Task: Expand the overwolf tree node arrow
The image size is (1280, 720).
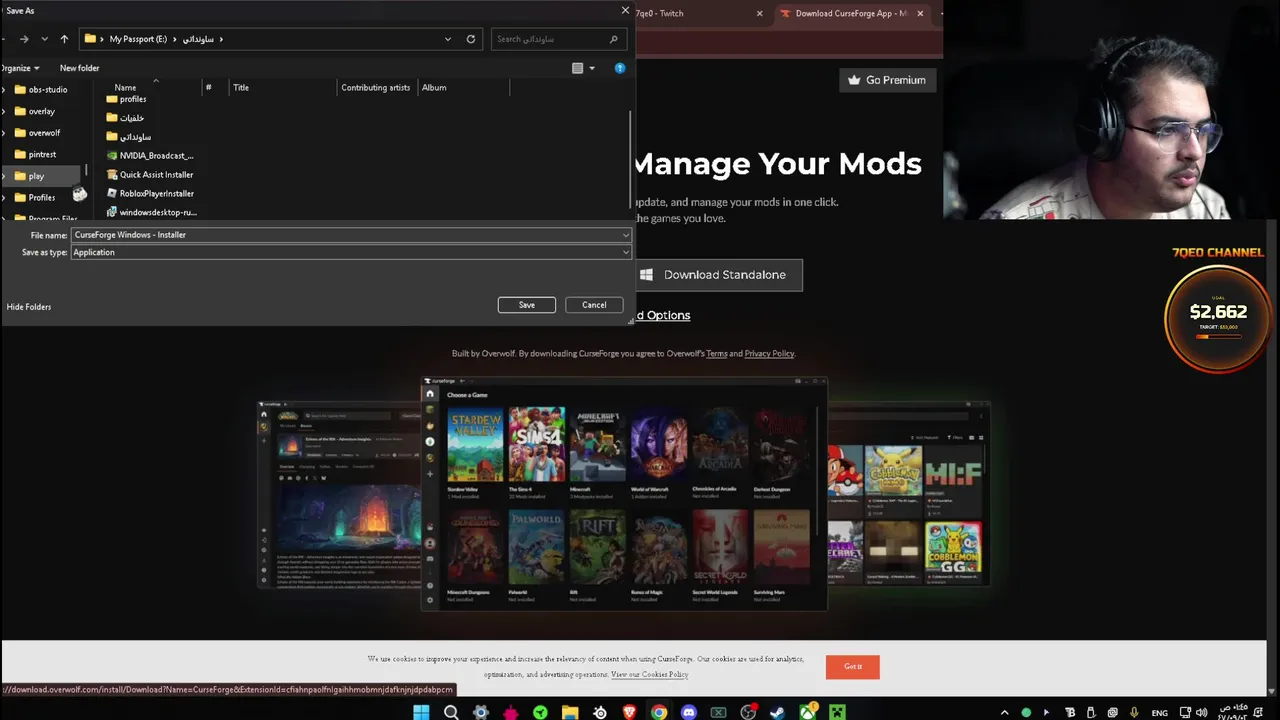Action: click(5, 132)
